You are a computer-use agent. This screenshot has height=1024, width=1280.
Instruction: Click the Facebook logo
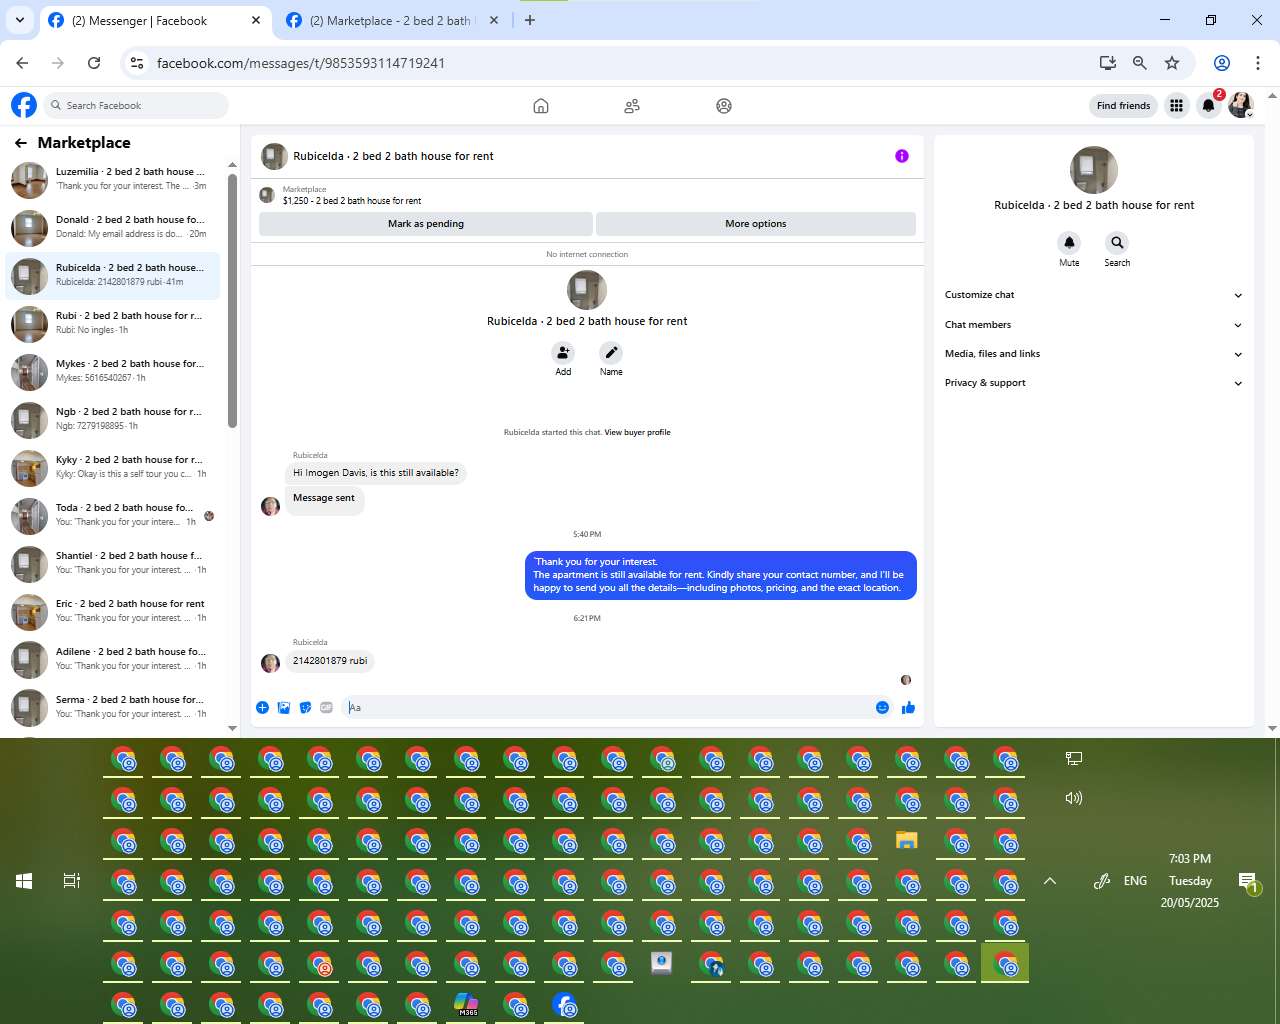pyautogui.click(x=24, y=105)
